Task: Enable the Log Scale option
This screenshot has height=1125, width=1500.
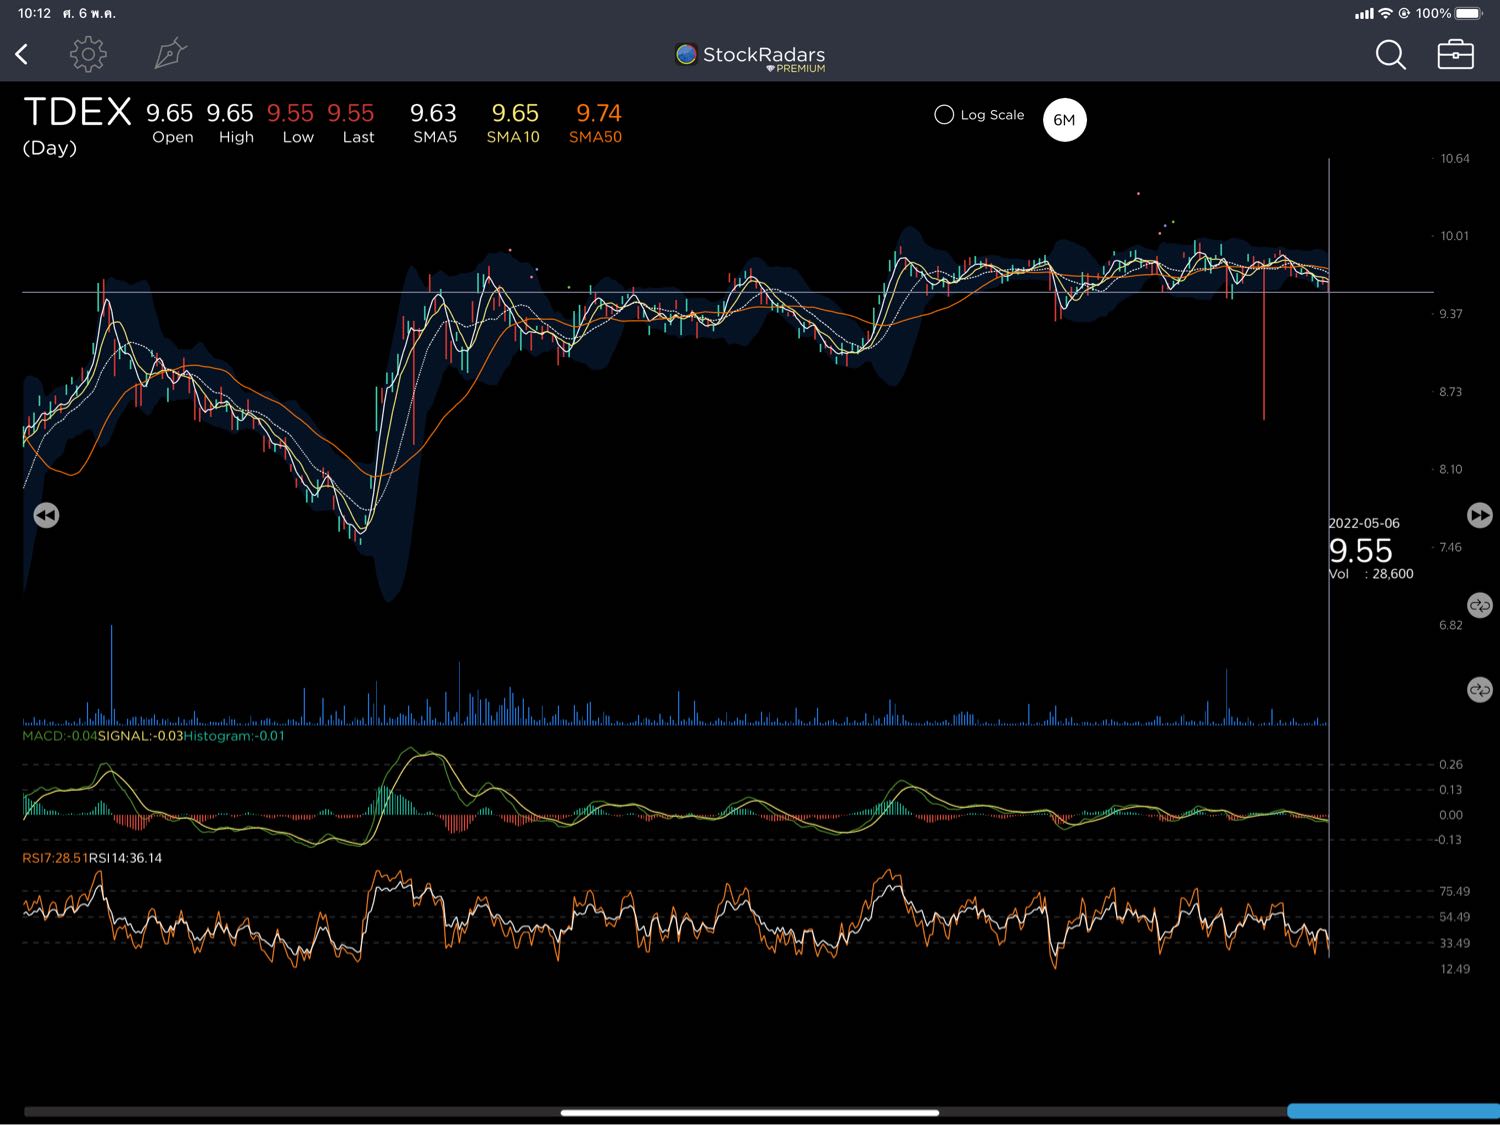Action: point(944,115)
